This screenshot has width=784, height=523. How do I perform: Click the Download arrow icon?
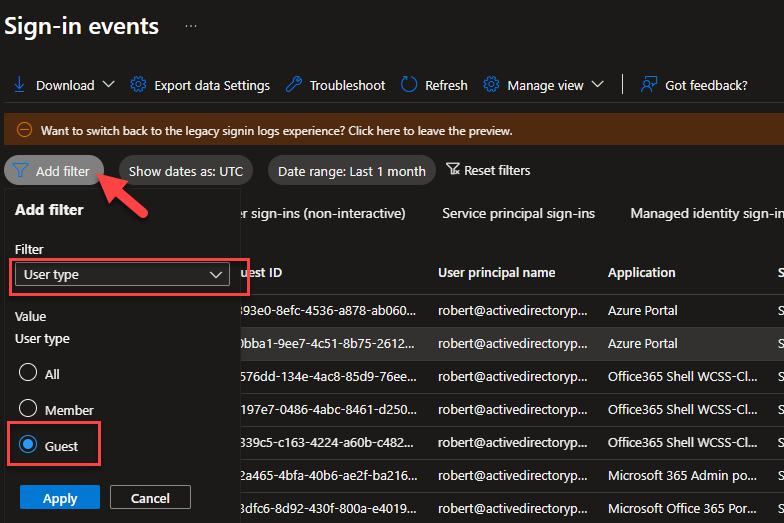(19, 85)
